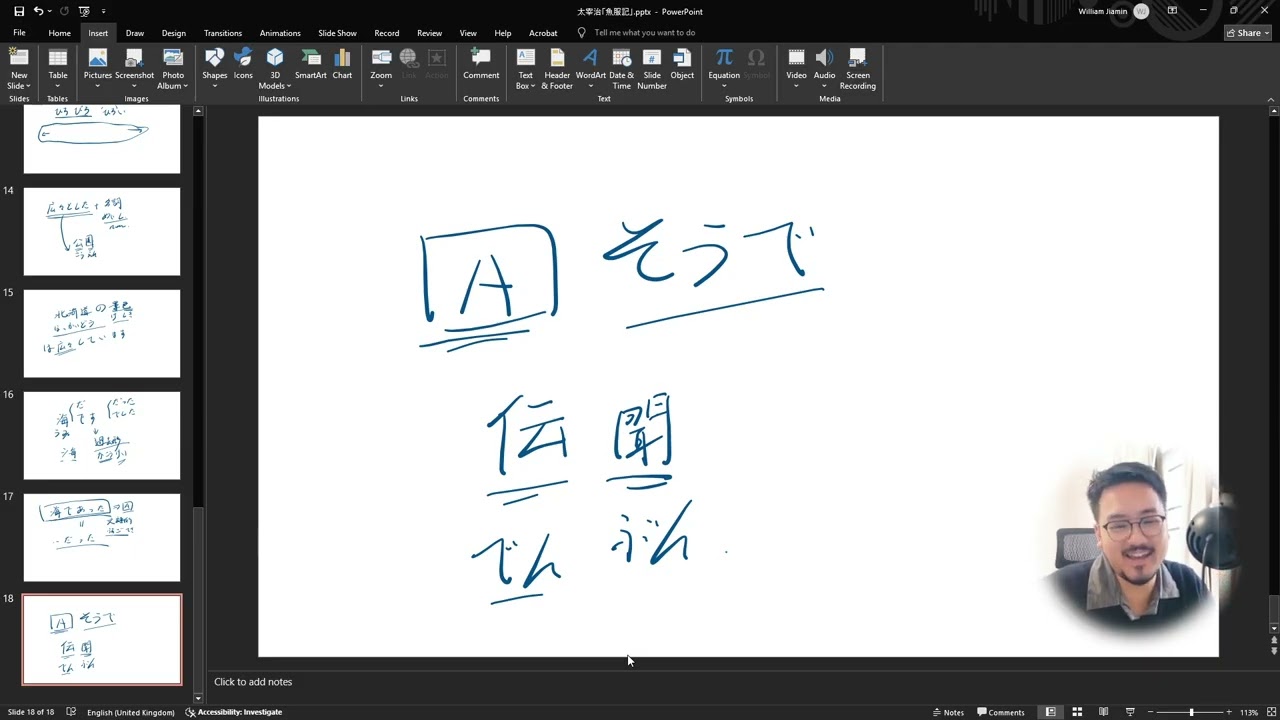Screen dimensions: 1280x720
Task: Open the Header & Footer dialog
Action: pos(557,68)
